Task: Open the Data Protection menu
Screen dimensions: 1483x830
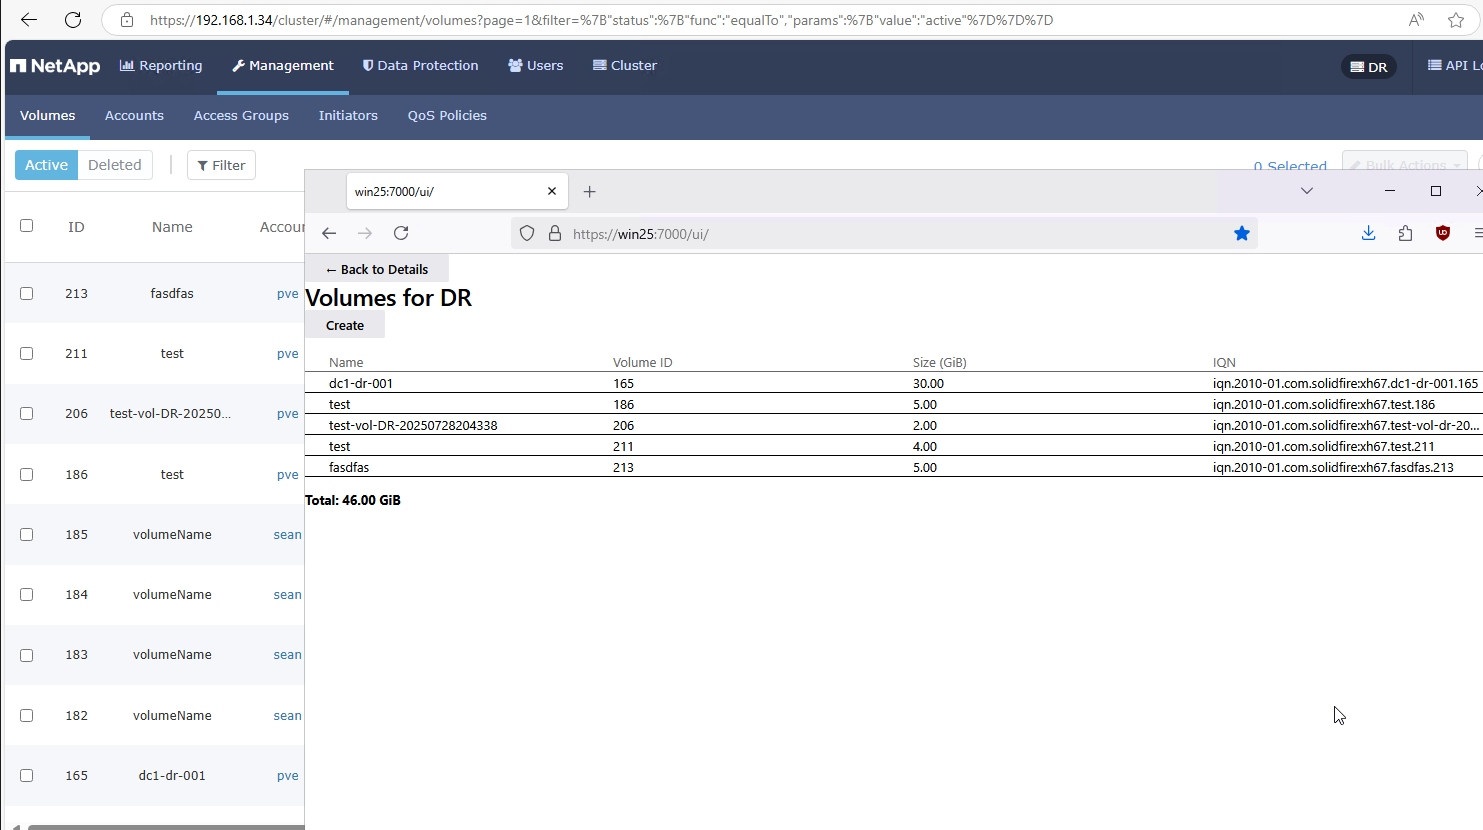Action: pyautogui.click(x=420, y=66)
